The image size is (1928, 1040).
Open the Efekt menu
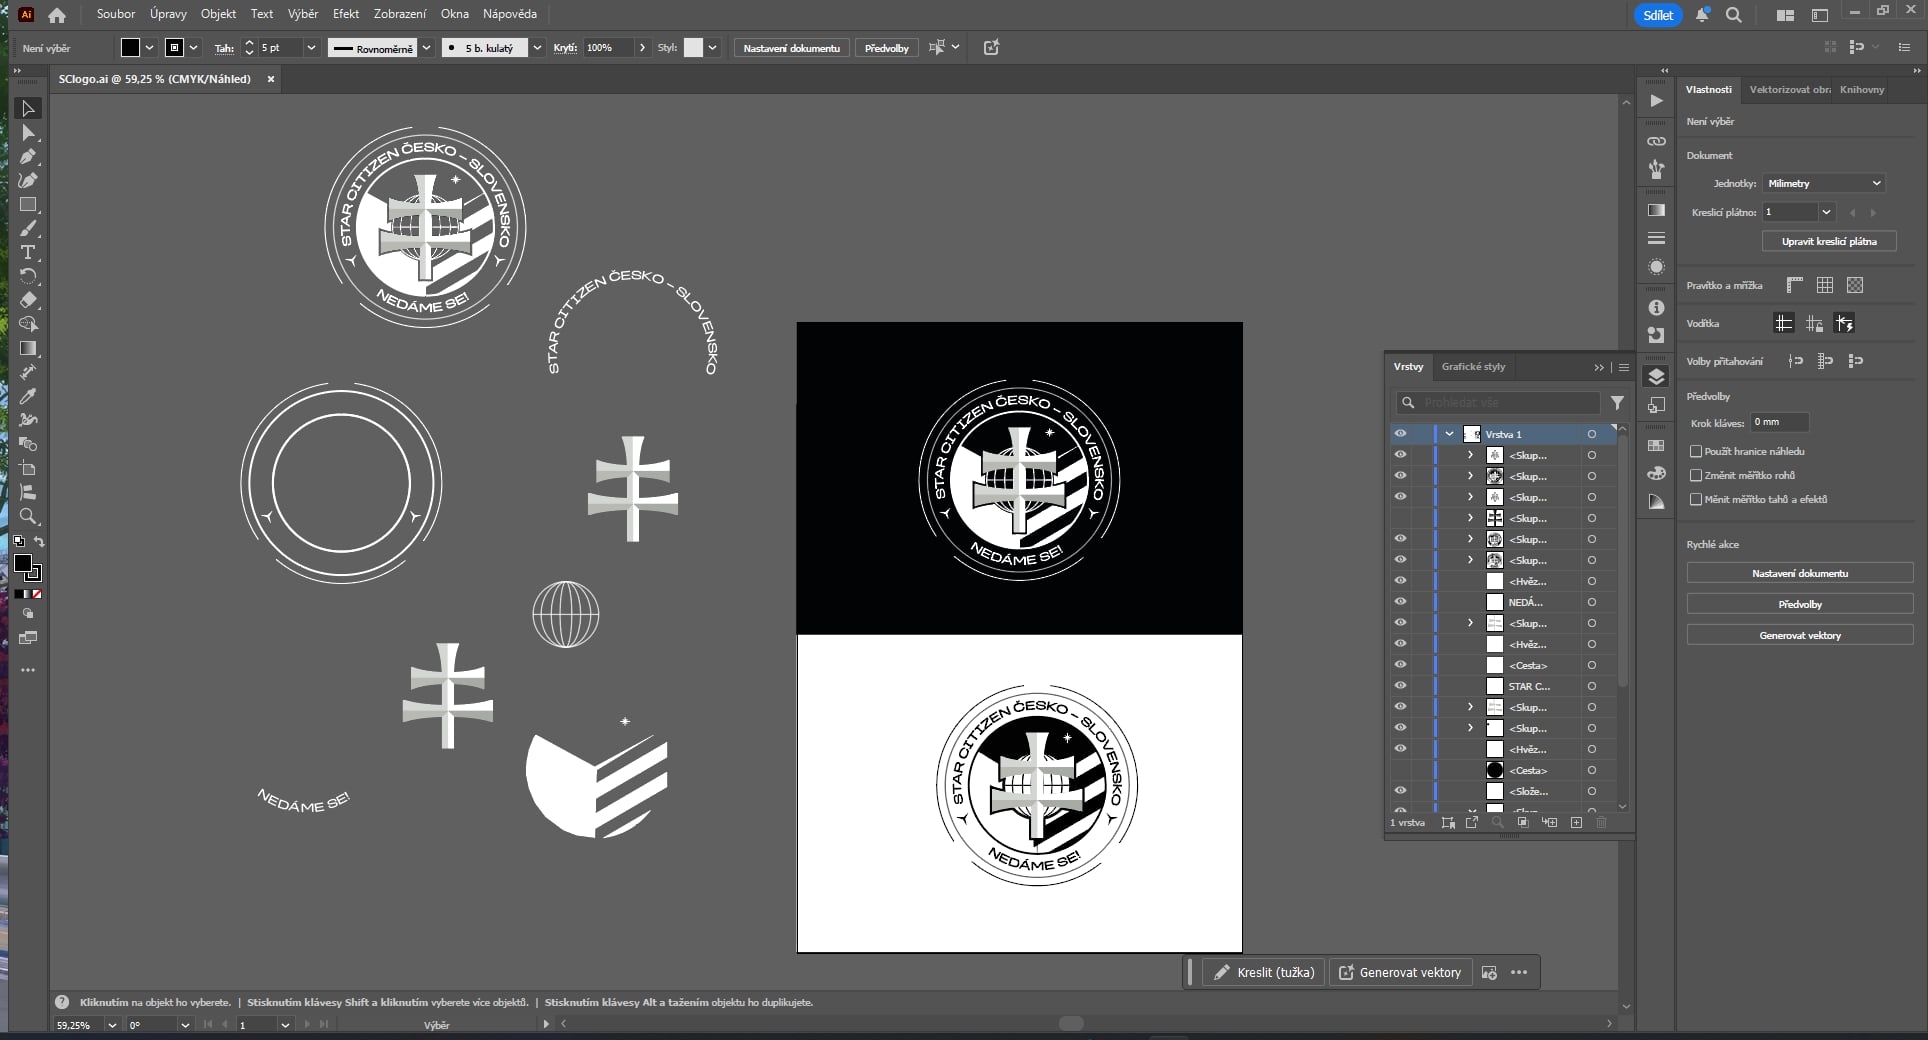point(346,14)
